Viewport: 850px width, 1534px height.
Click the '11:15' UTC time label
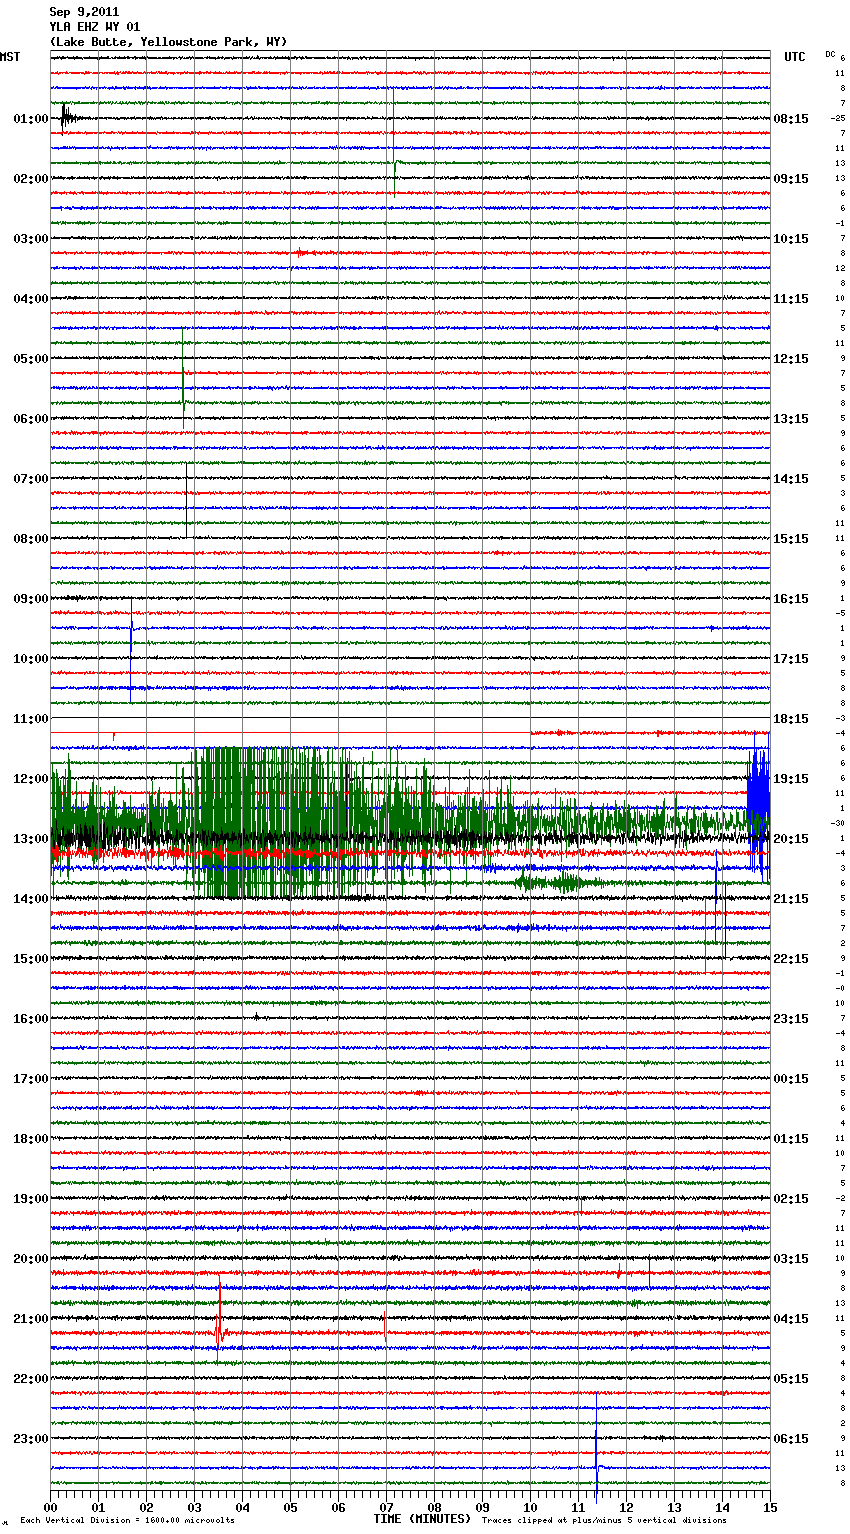tap(791, 299)
